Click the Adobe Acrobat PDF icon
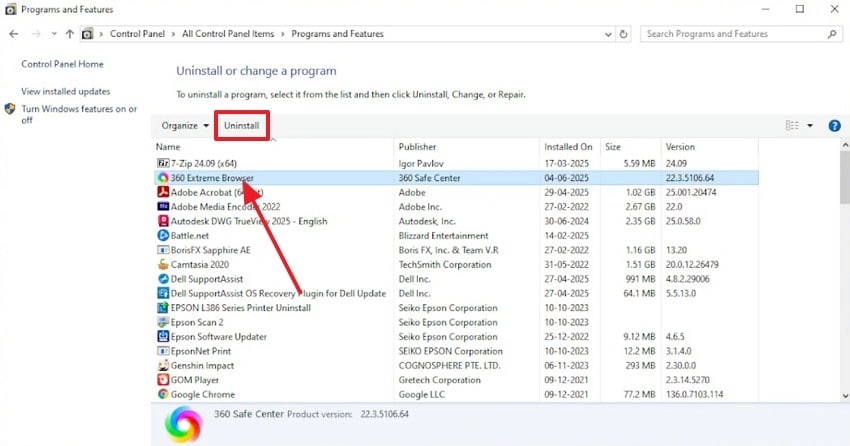 [163, 192]
